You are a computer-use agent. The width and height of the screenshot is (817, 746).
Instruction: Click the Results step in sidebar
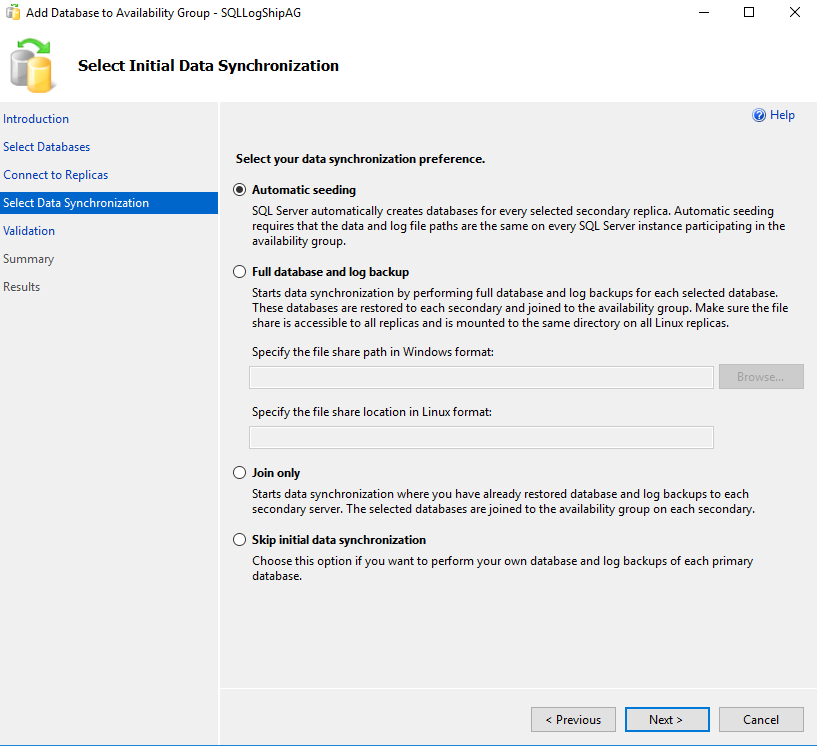(22, 287)
